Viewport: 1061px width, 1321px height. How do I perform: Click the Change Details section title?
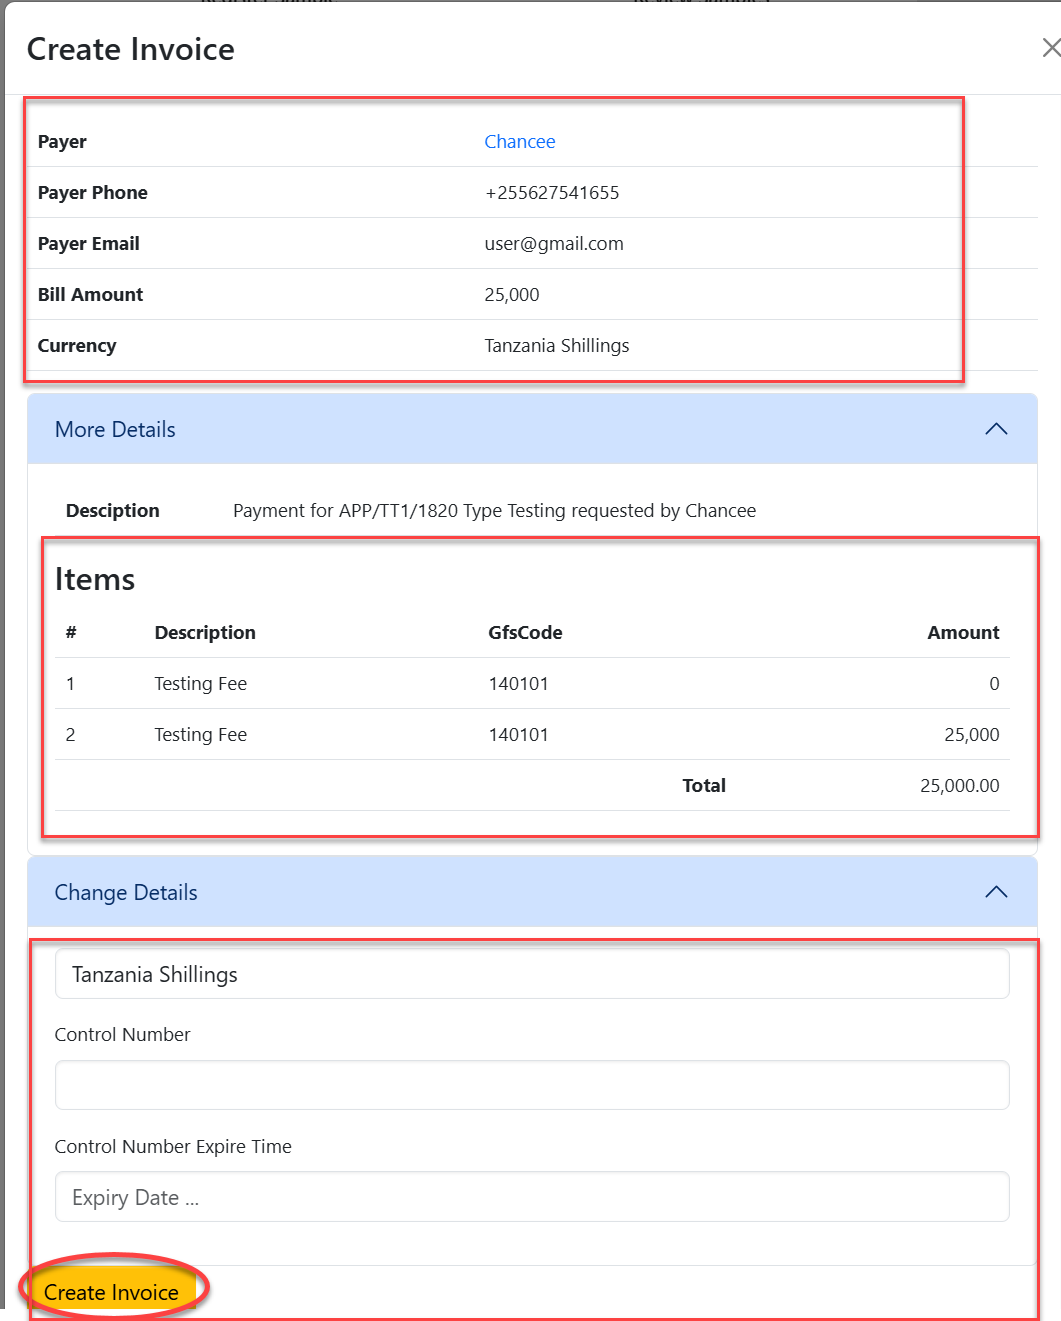pyautogui.click(x=126, y=893)
